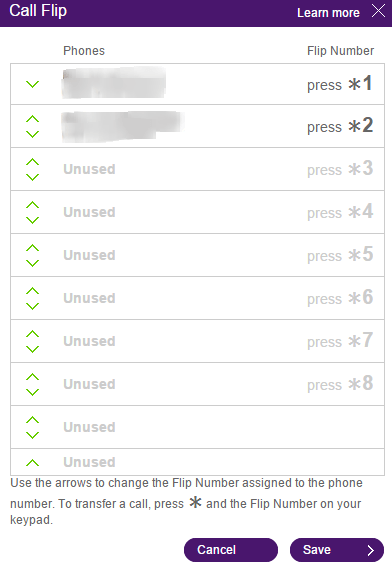Screen dimensions: 392x582
Task: Click the down arrow on the *5 row
Action: (x=33, y=263)
